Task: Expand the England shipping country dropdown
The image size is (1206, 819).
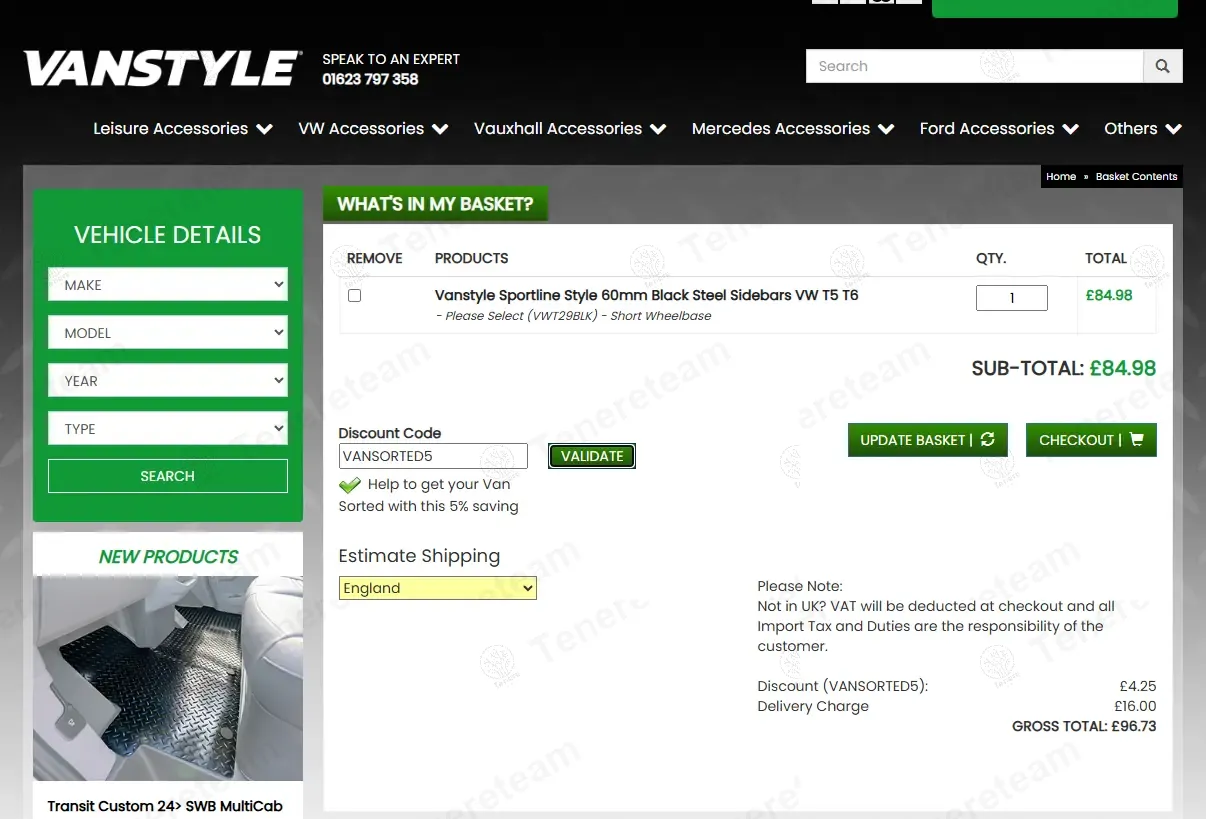Action: tap(437, 588)
